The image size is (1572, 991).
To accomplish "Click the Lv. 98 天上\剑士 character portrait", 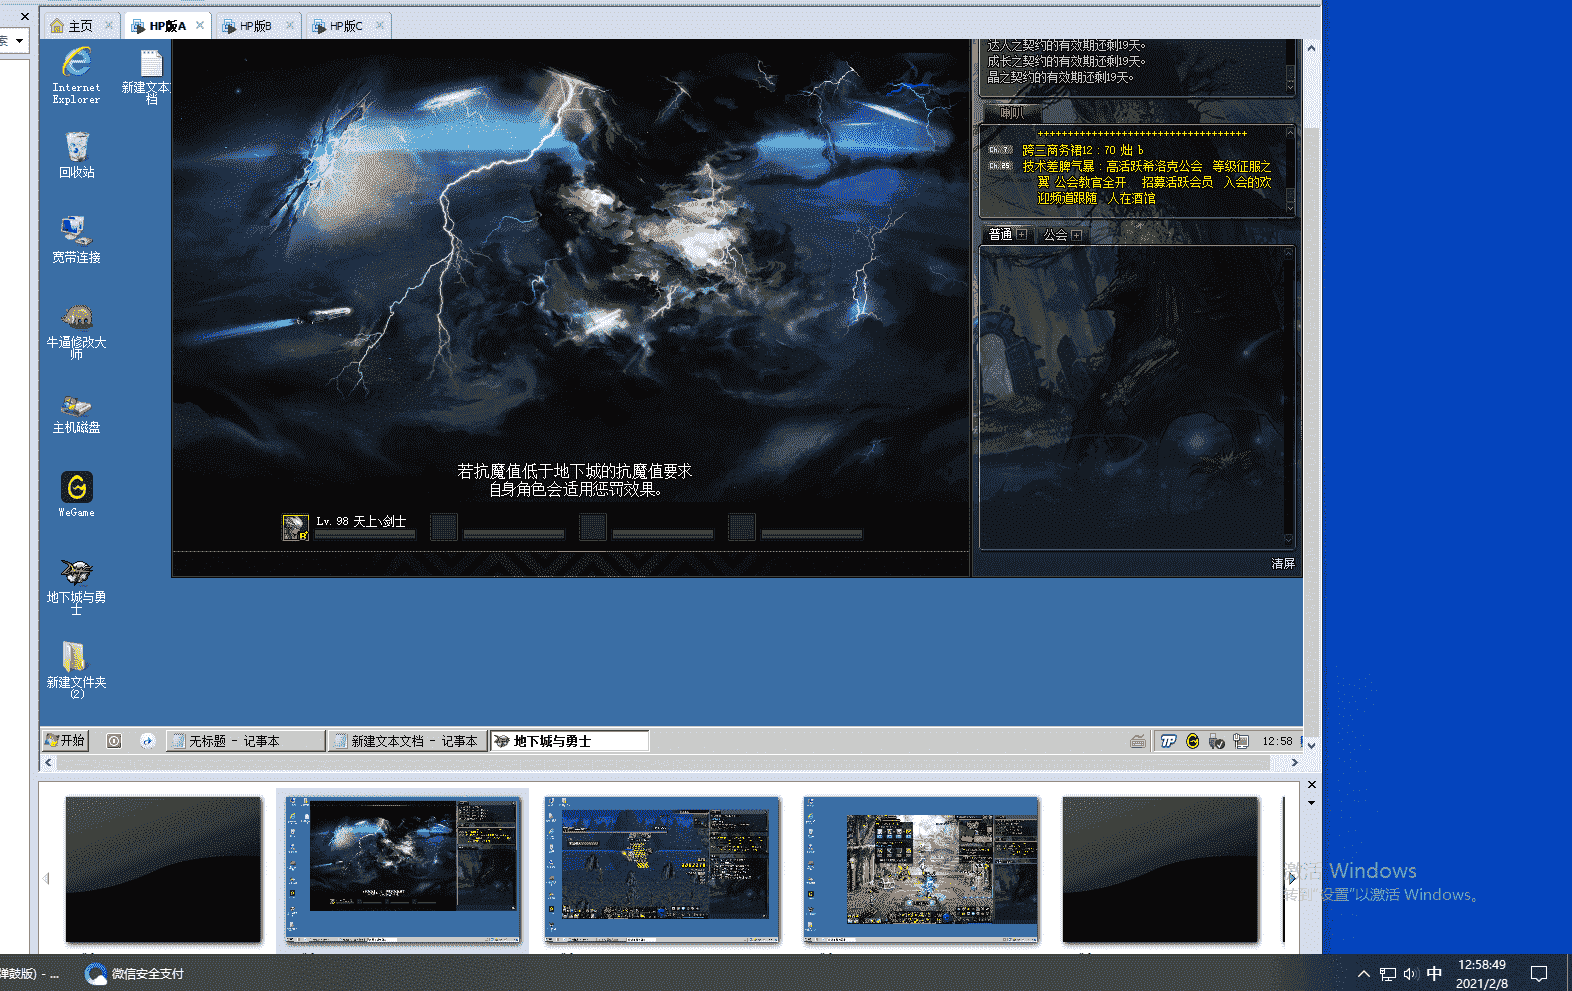I will (295, 527).
